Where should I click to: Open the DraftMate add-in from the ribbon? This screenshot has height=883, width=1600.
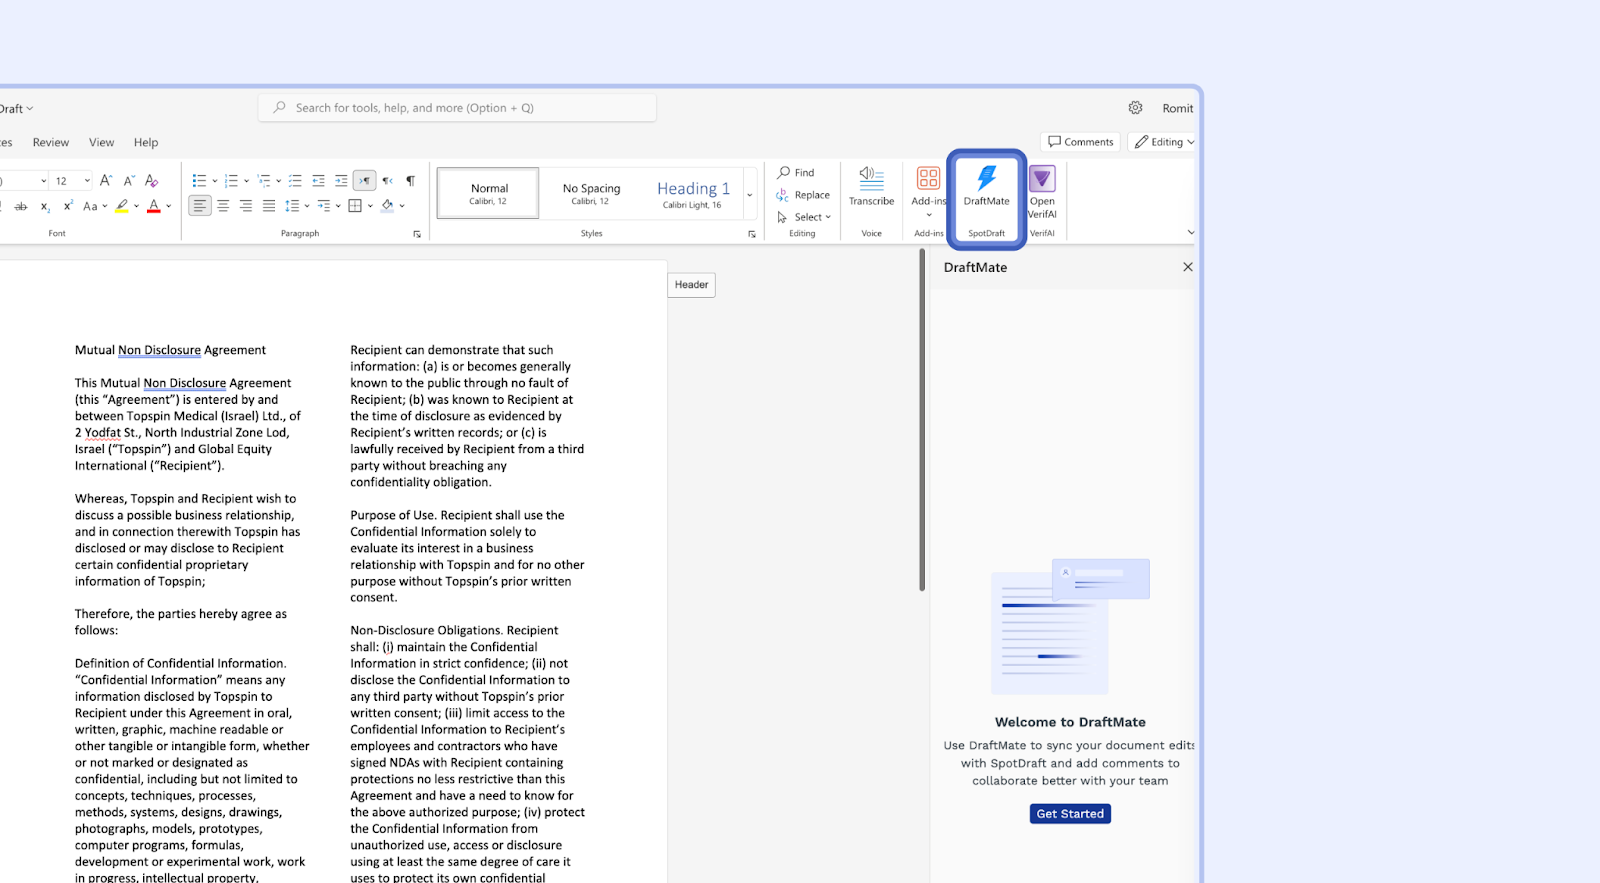[986, 186]
